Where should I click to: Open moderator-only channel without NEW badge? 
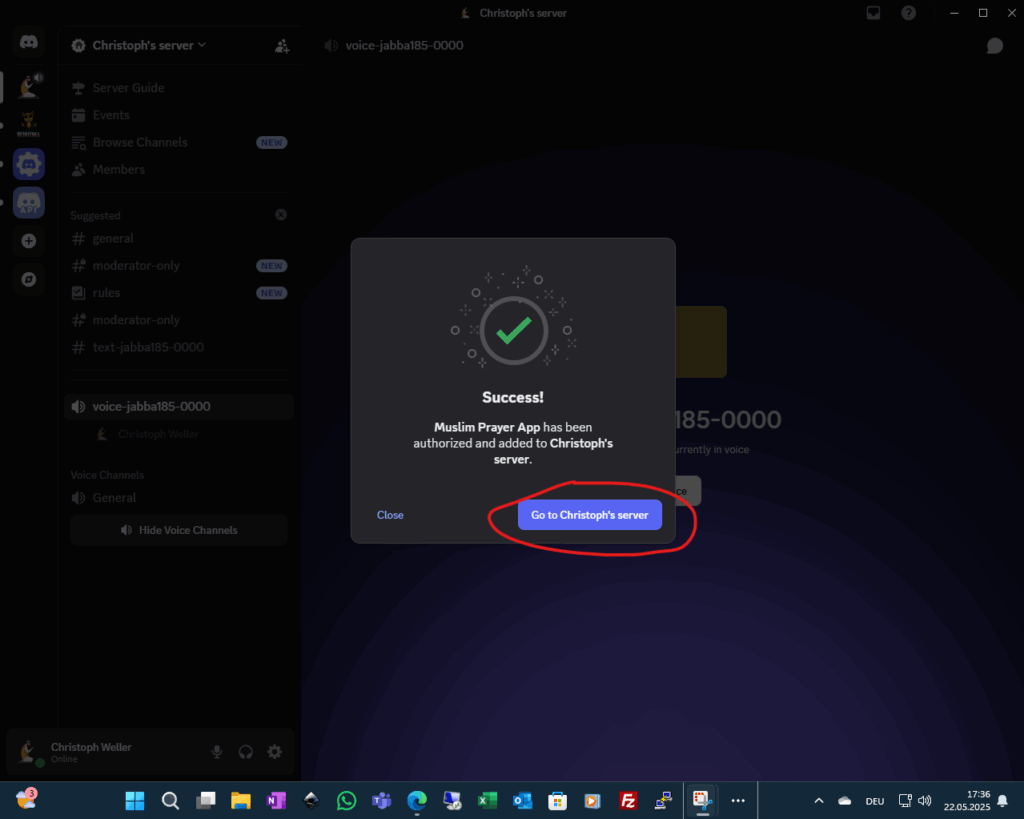click(x=179, y=320)
